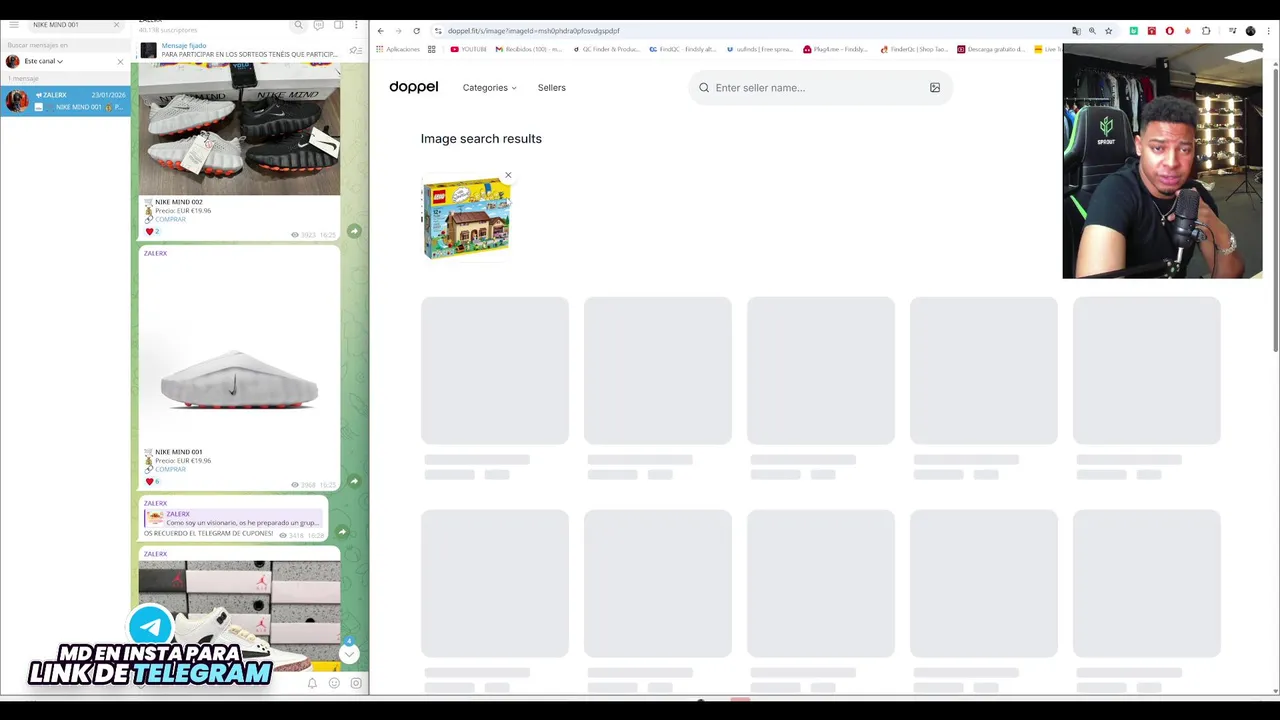
Task: Click COMPRAR link under NIKE MIND 001
Action: [170, 469]
